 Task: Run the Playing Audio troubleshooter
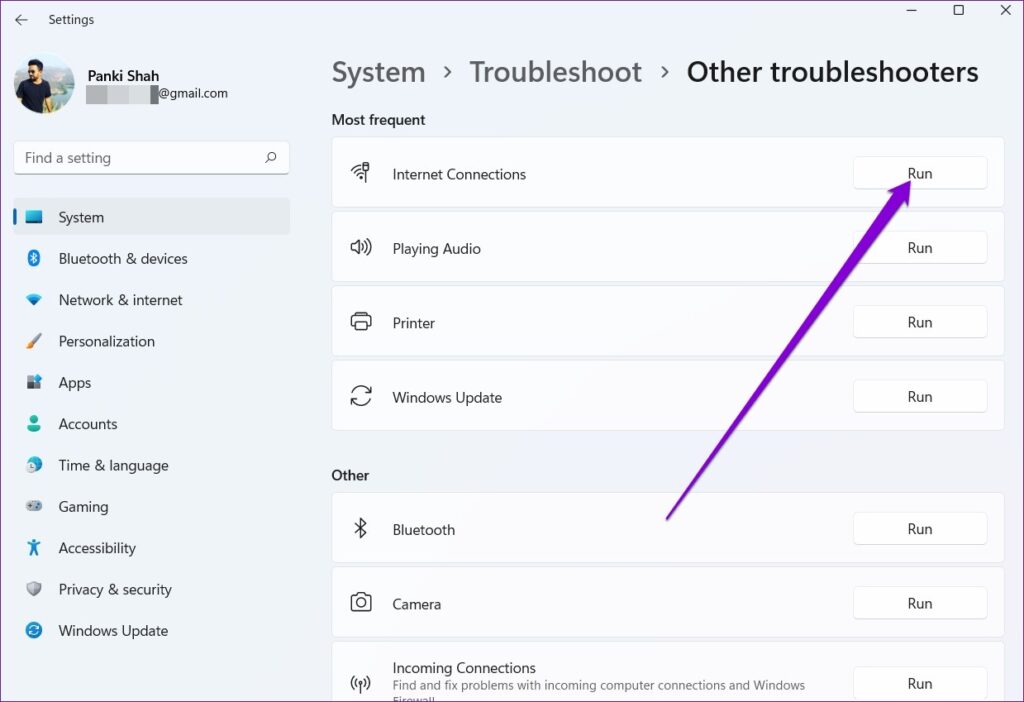pyautogui.click(x=919, y=247)
